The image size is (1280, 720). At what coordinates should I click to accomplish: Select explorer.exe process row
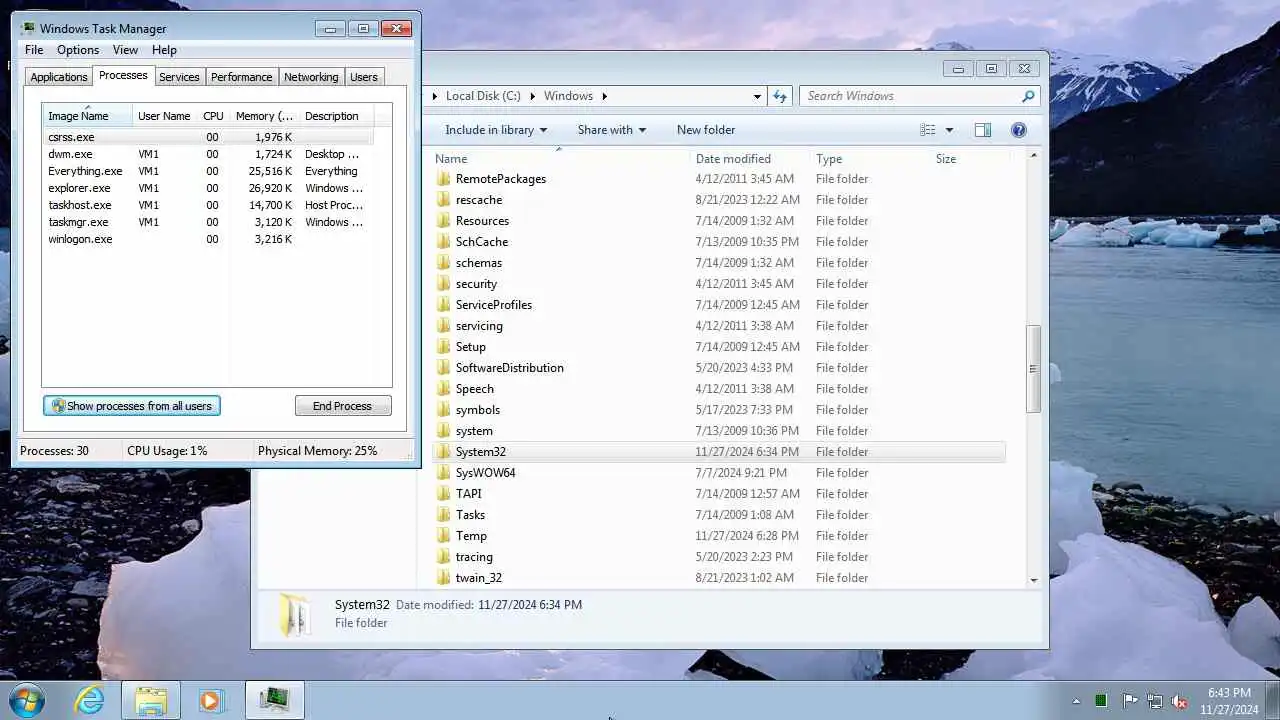(x=208, y=188)
